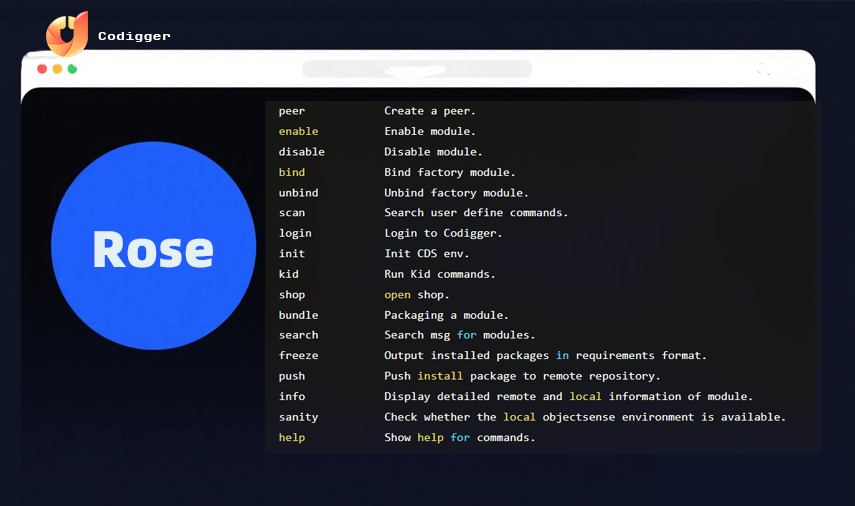Select the peer command
This screenshot has width=855, height=506.
[292, 111]
